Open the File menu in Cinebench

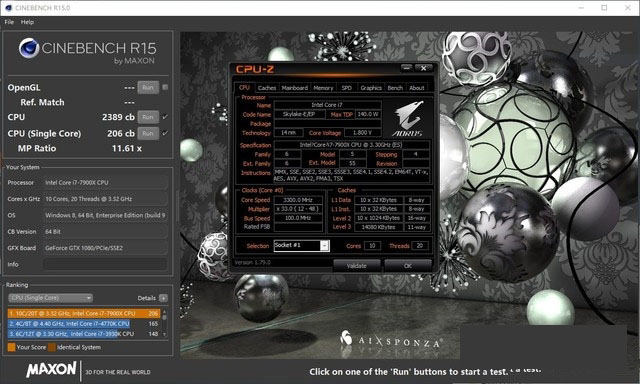coord(9,22)
